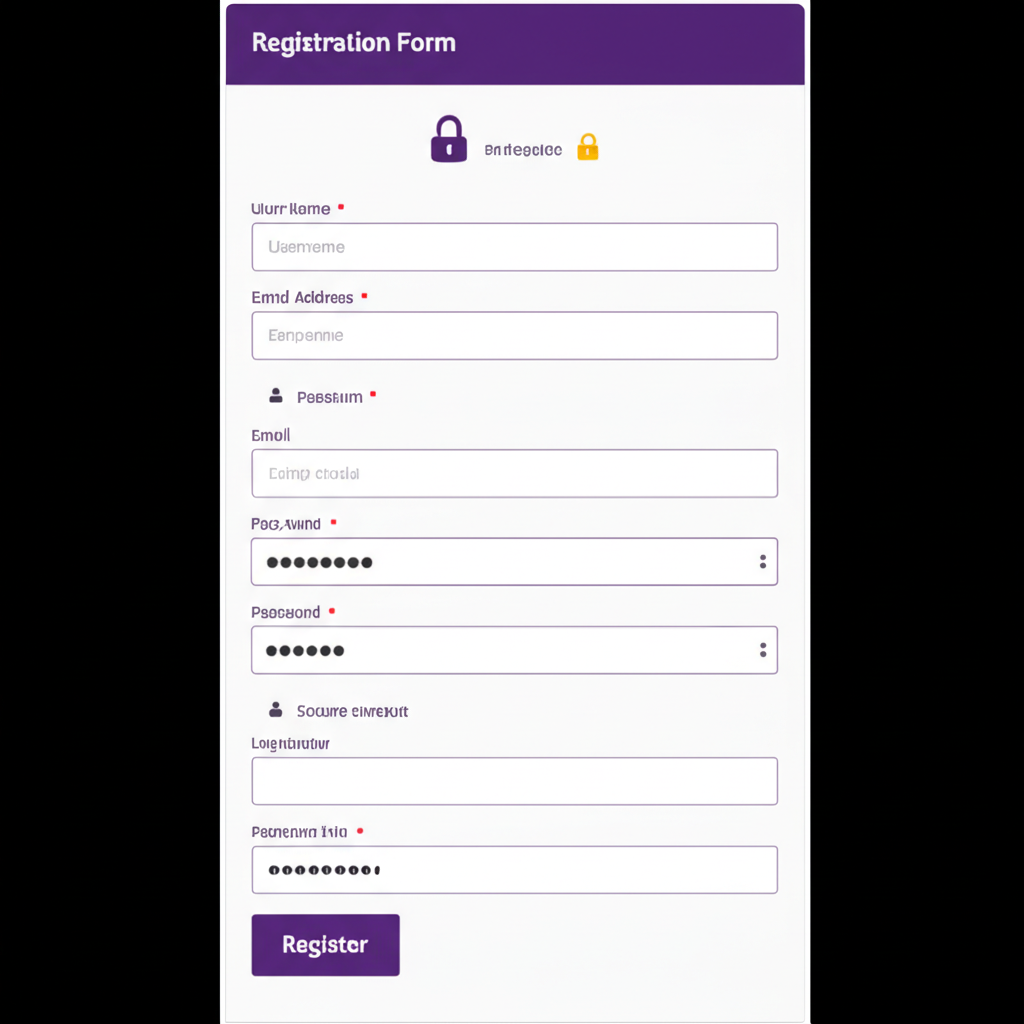Click the Psecuond password field

tap(500, 650)
